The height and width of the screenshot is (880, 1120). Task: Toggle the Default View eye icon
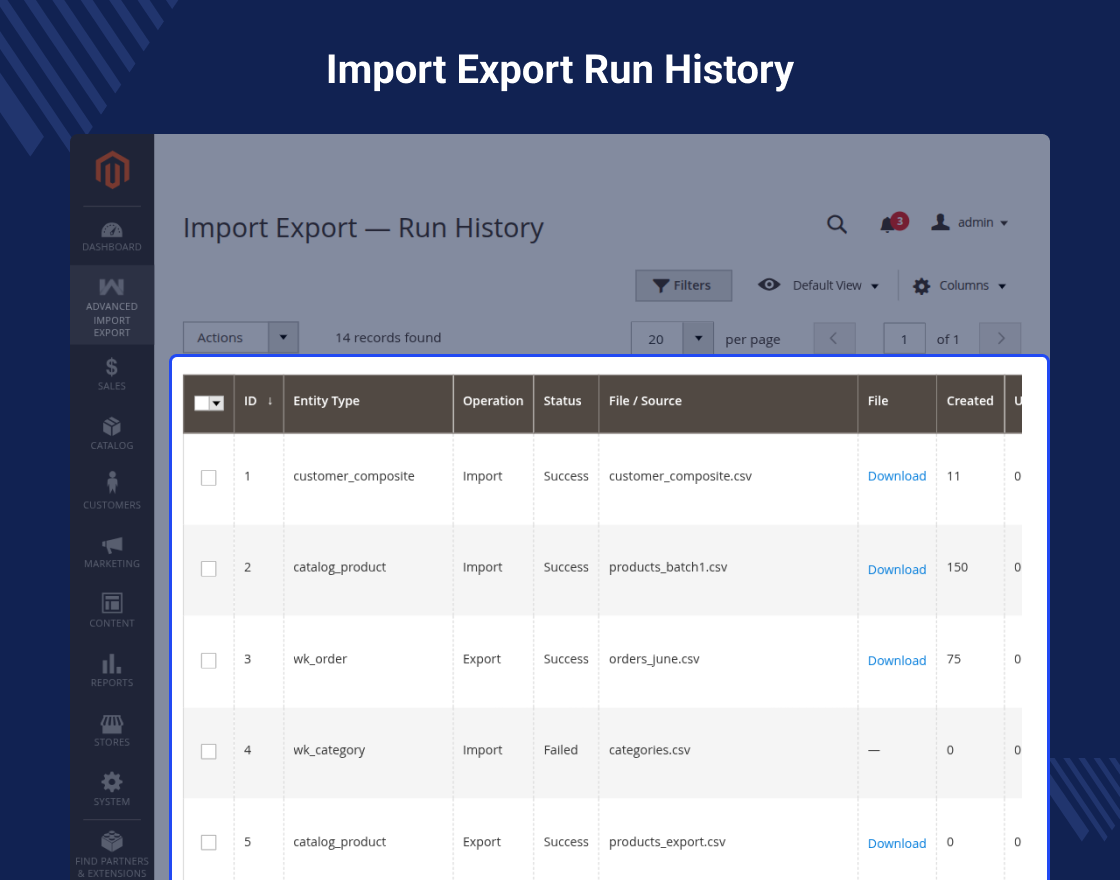[x=769, y=284]
